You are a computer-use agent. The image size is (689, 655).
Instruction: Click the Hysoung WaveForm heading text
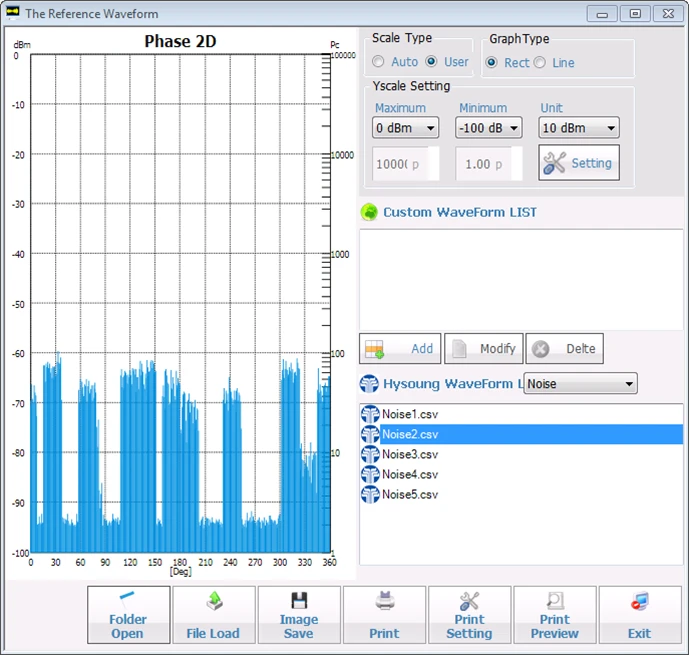(453, 384)
